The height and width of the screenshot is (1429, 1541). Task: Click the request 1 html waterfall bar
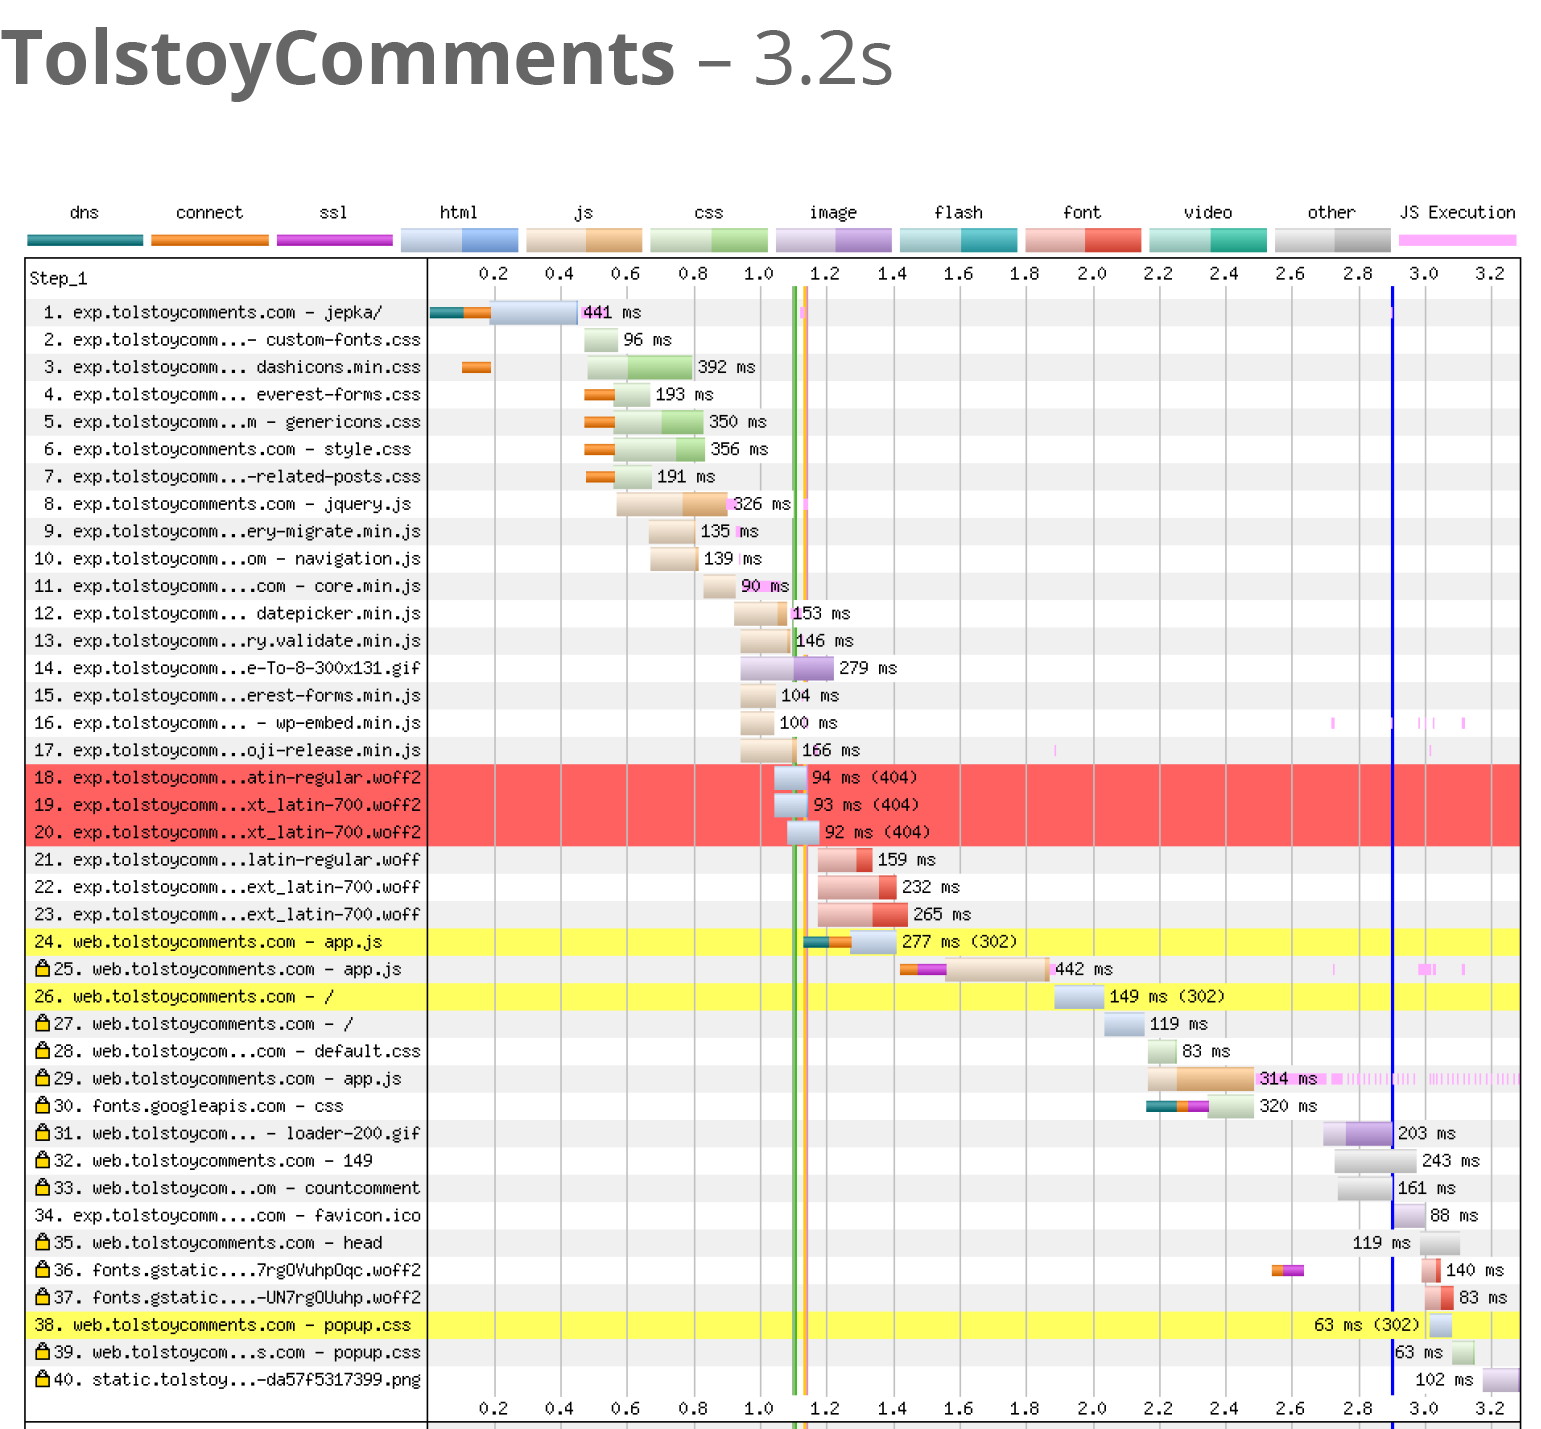tap(534, 312)
